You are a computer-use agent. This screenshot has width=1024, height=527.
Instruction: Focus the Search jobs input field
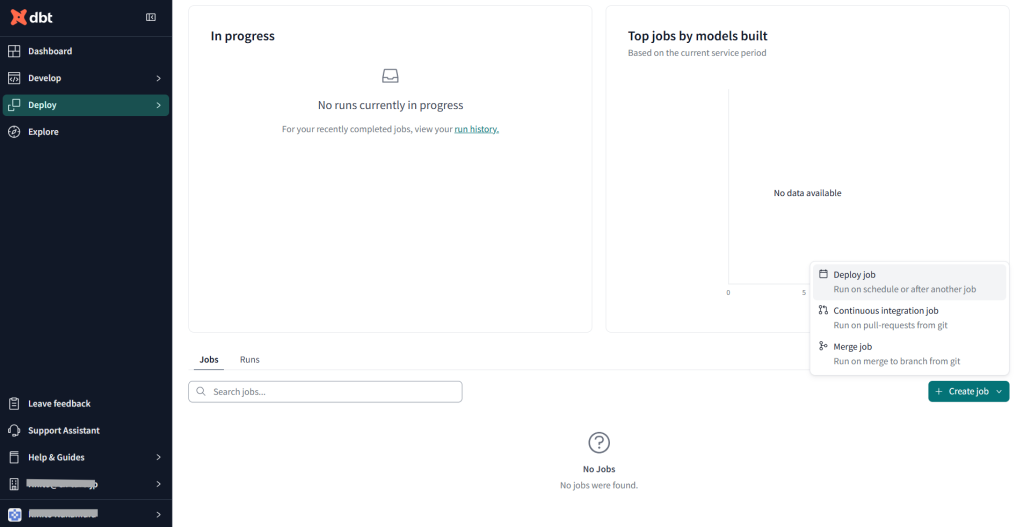(x=325, y=392)
